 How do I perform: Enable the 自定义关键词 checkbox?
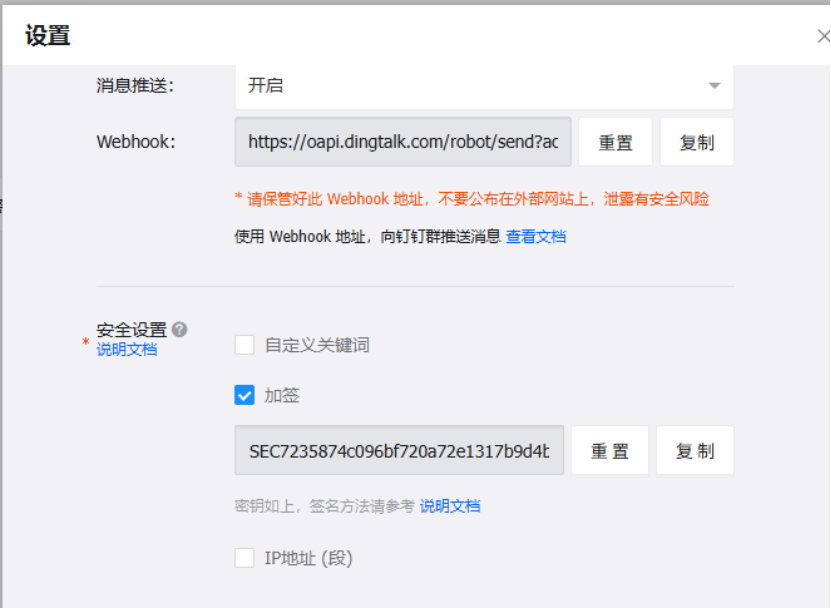[244, 345]
